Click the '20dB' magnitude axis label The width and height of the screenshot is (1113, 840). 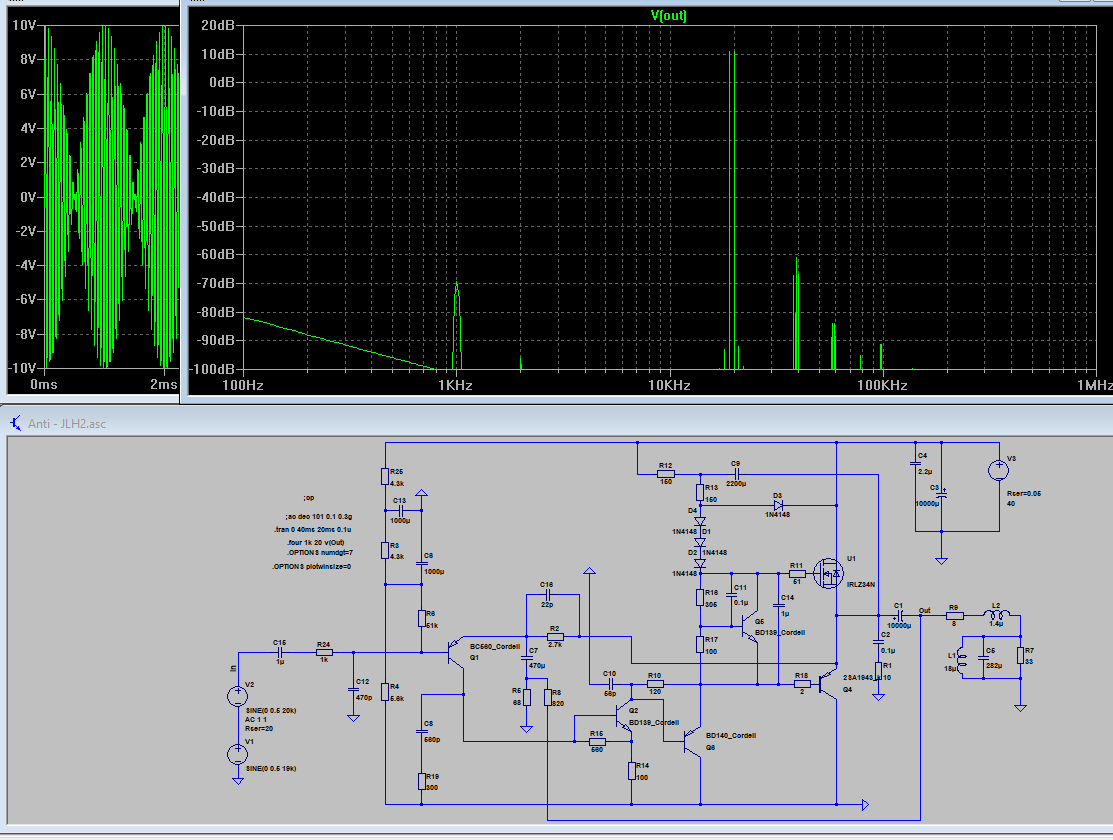[218, 25]
